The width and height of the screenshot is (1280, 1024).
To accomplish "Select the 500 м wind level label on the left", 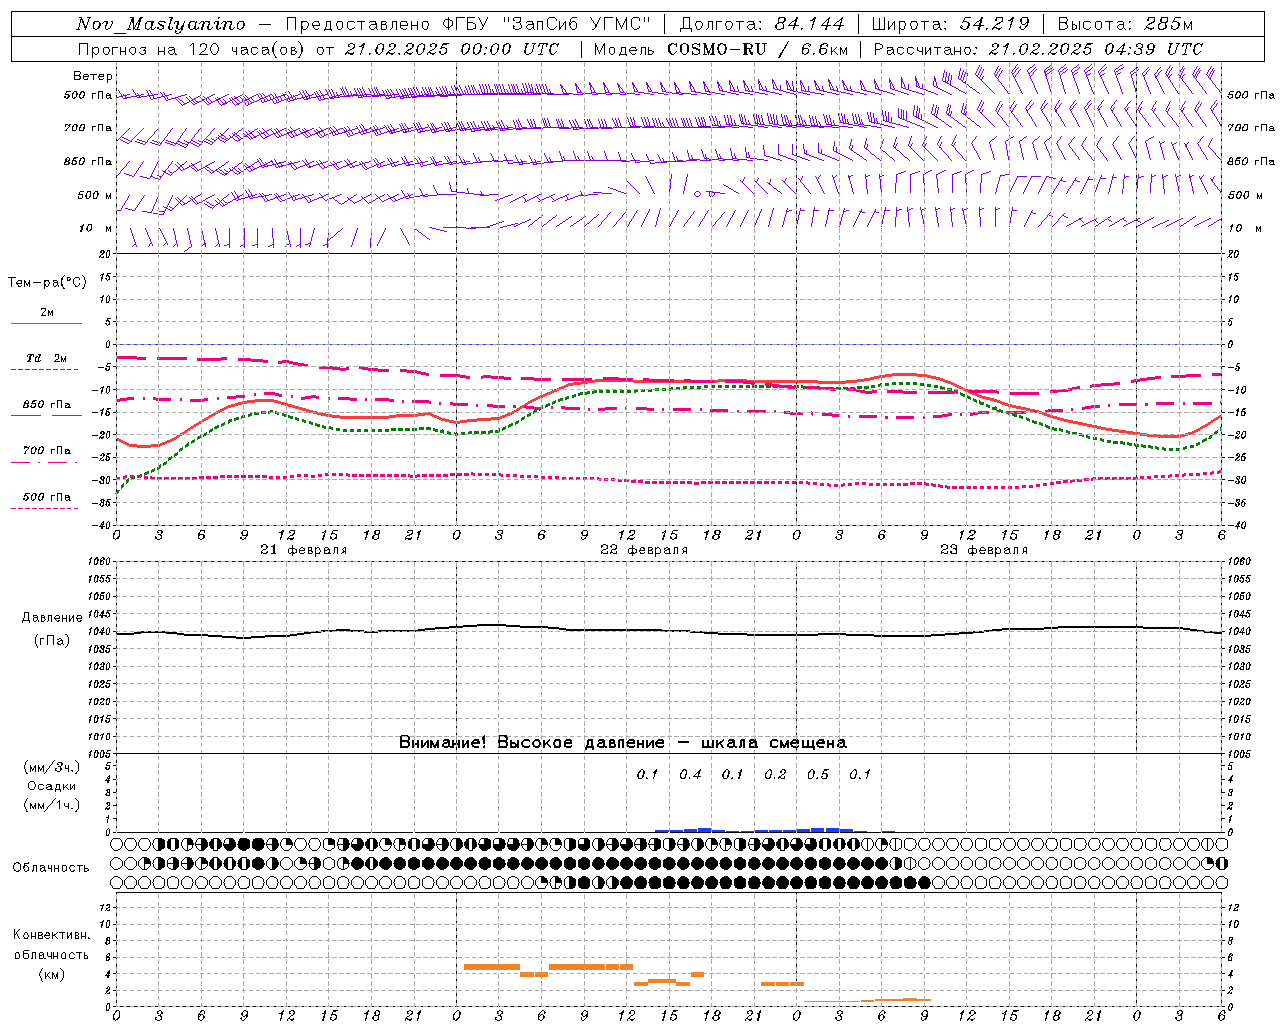I will pyautogui.click(x=95, y=195).
